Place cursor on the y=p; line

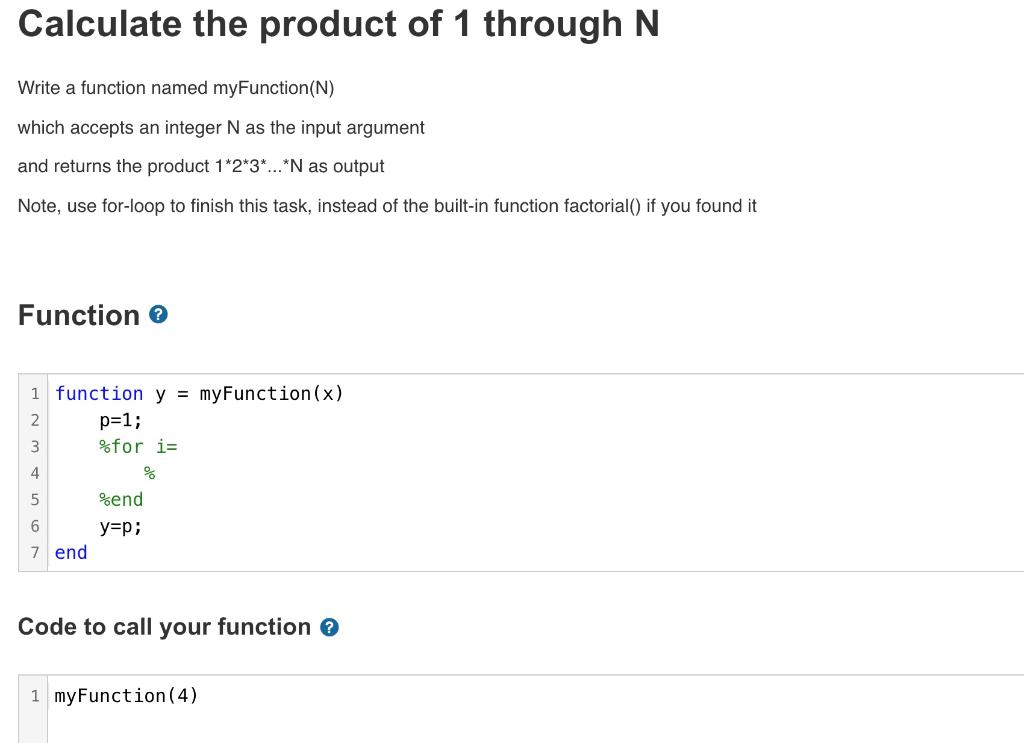pos(118,526)
